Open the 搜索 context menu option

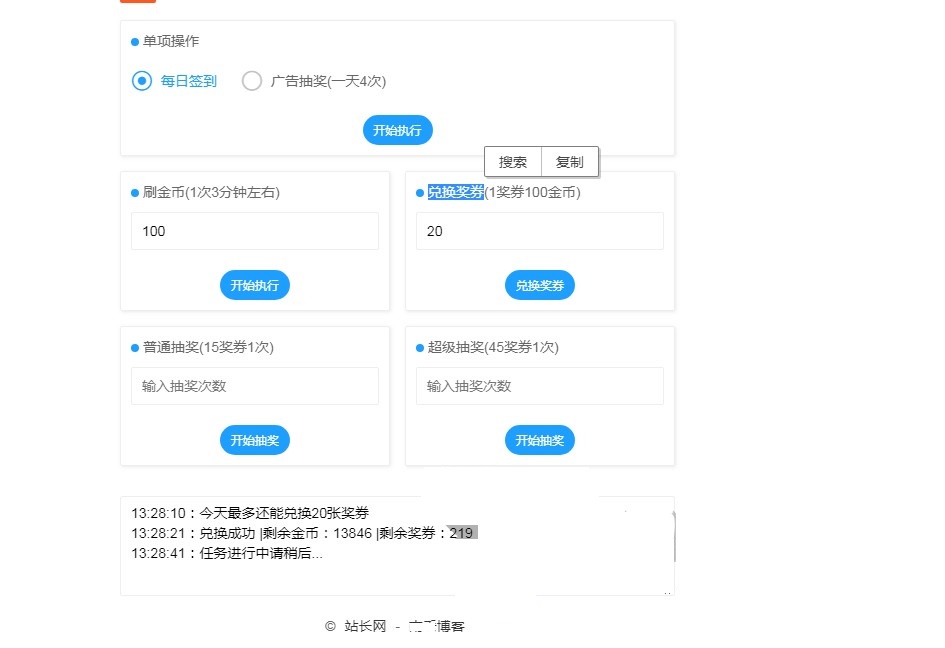coord(513,161)
